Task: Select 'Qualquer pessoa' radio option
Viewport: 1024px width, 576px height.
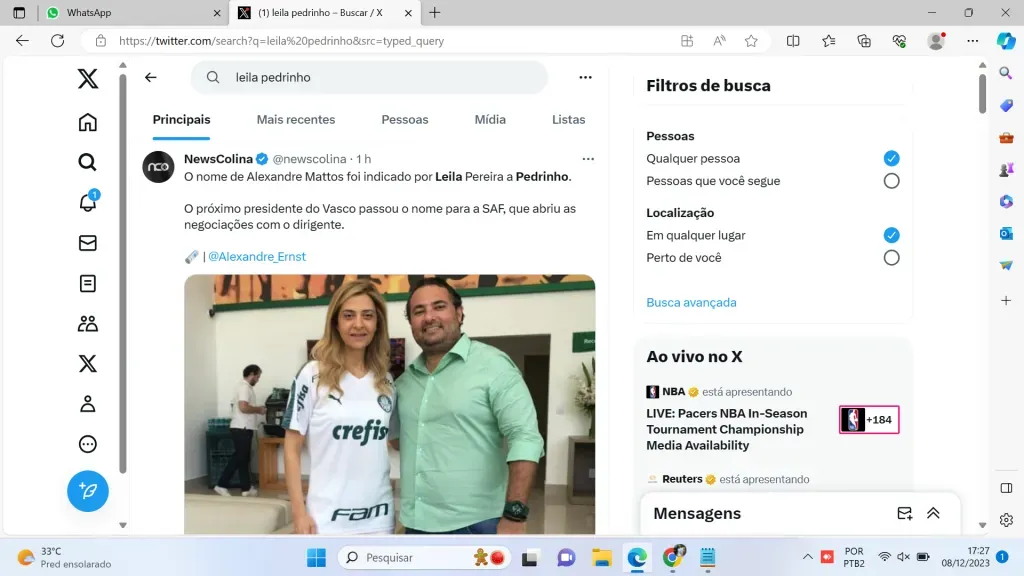Action: tap(891, 158)
